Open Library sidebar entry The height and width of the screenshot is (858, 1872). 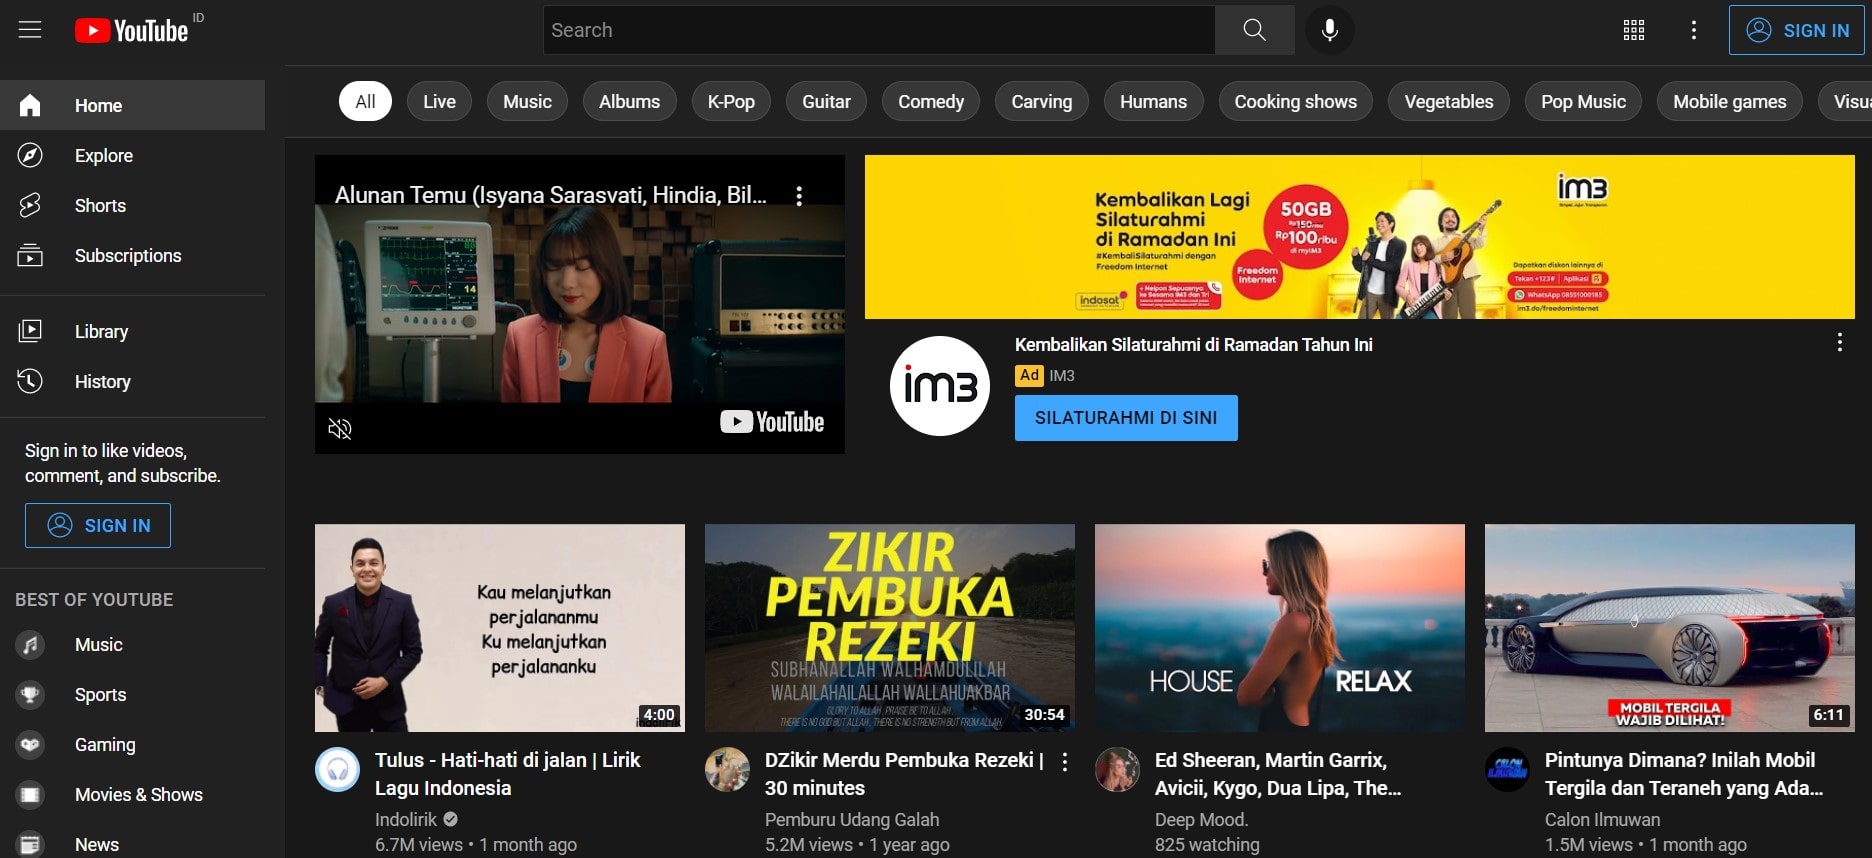pyautogui.click(x=132, y=331)
